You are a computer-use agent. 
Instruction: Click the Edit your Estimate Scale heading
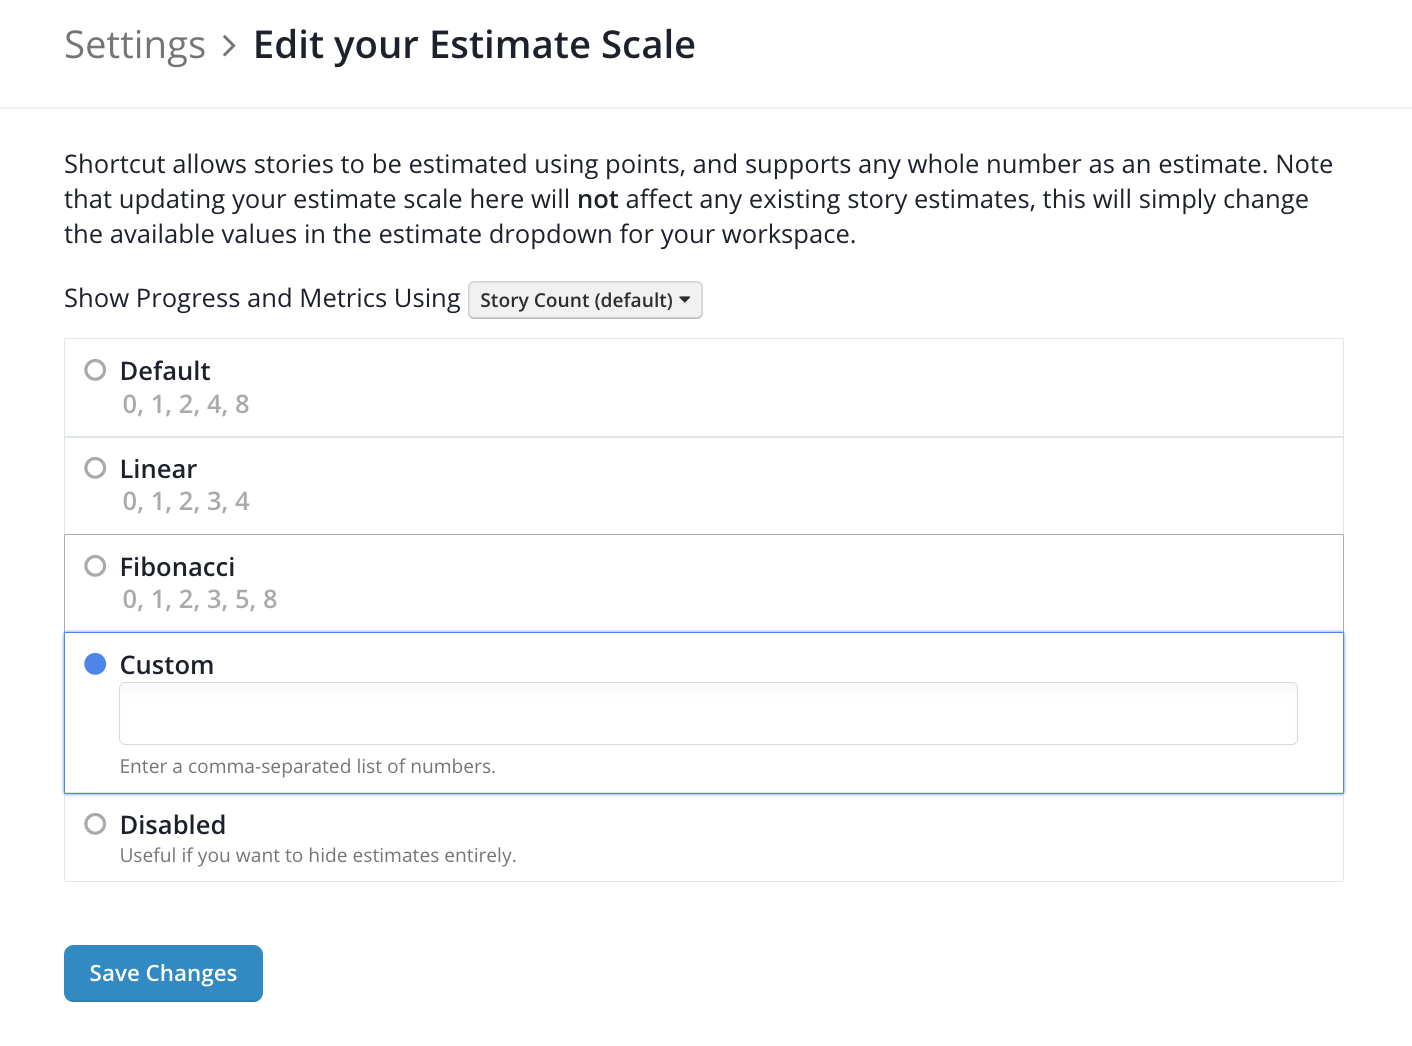(474, 46)
